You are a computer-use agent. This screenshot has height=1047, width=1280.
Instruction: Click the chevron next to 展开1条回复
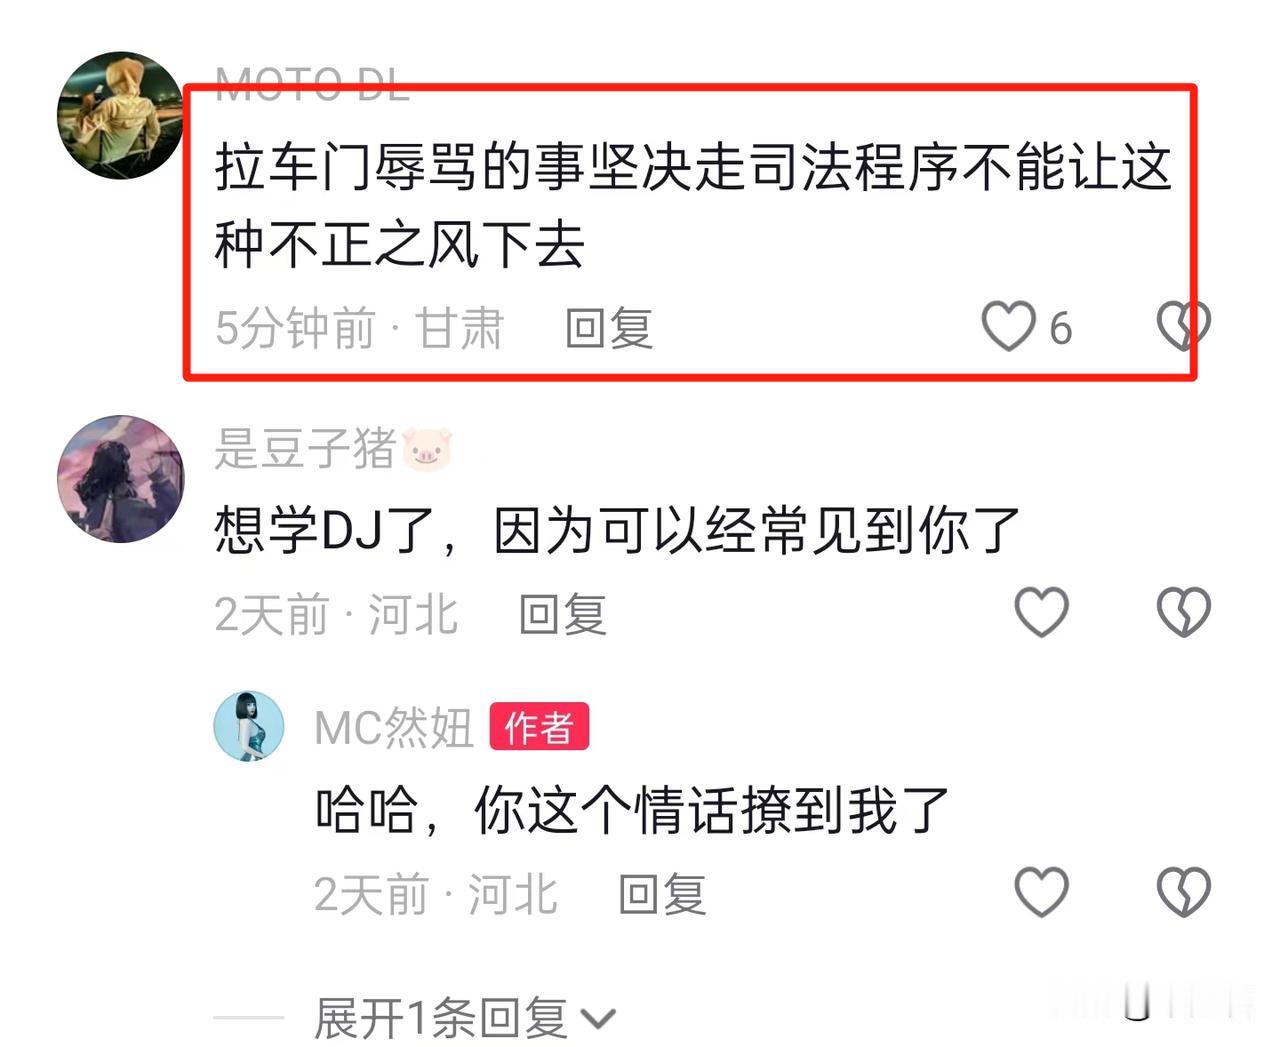click(x=598, y=1020)
